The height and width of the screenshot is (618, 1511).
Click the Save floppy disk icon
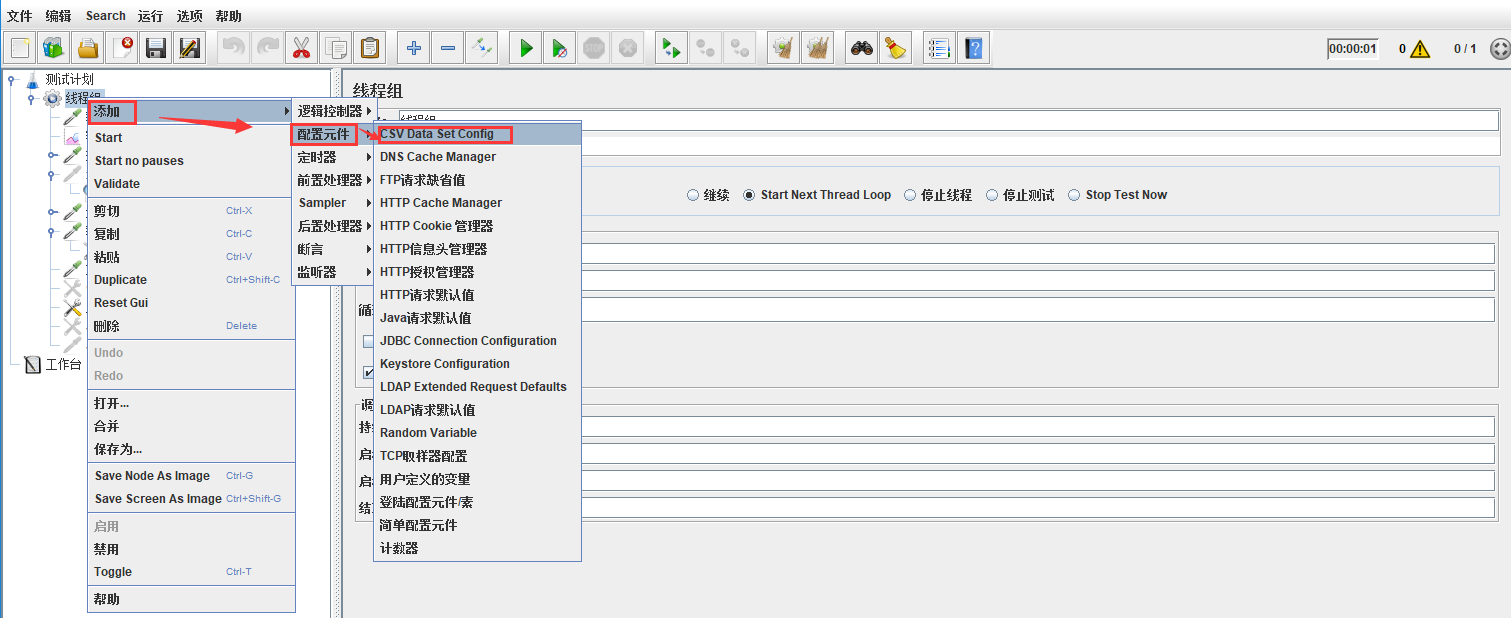point(155,47)
